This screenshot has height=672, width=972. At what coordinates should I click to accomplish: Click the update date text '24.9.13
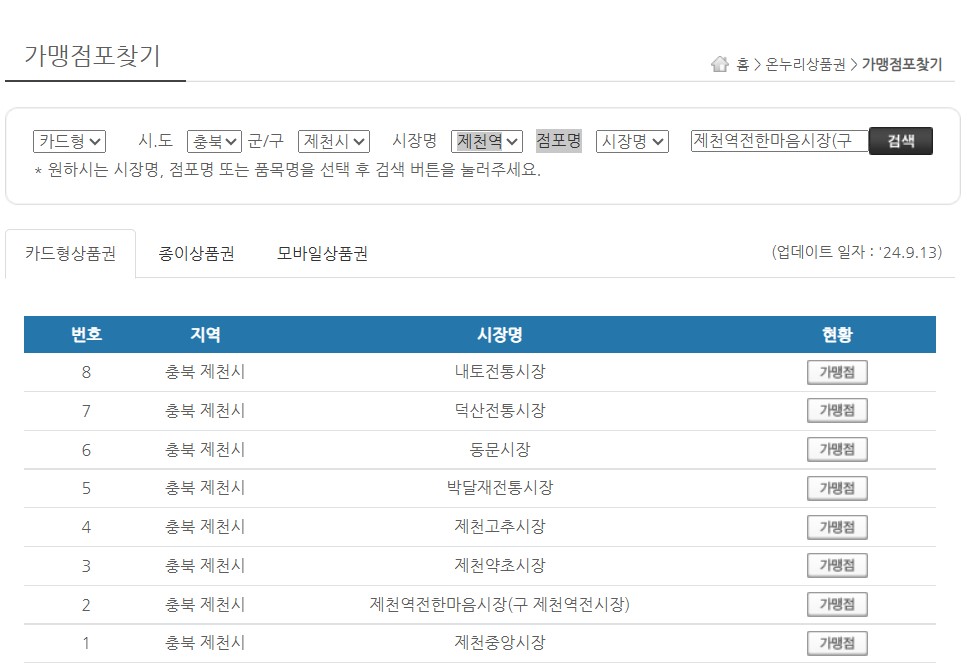857,252
